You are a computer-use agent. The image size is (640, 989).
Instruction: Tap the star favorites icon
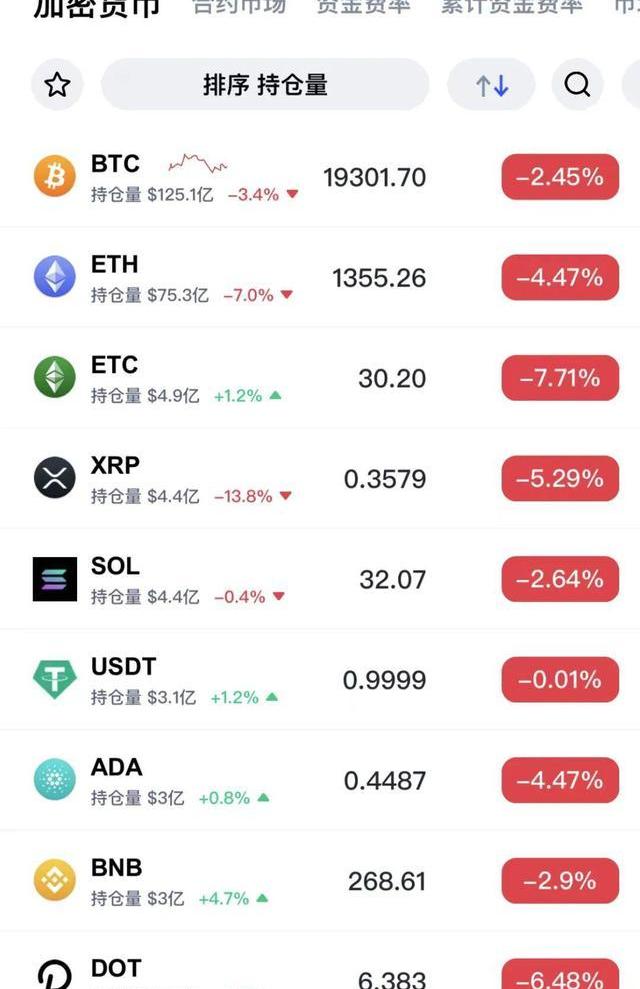pos(57,85)
